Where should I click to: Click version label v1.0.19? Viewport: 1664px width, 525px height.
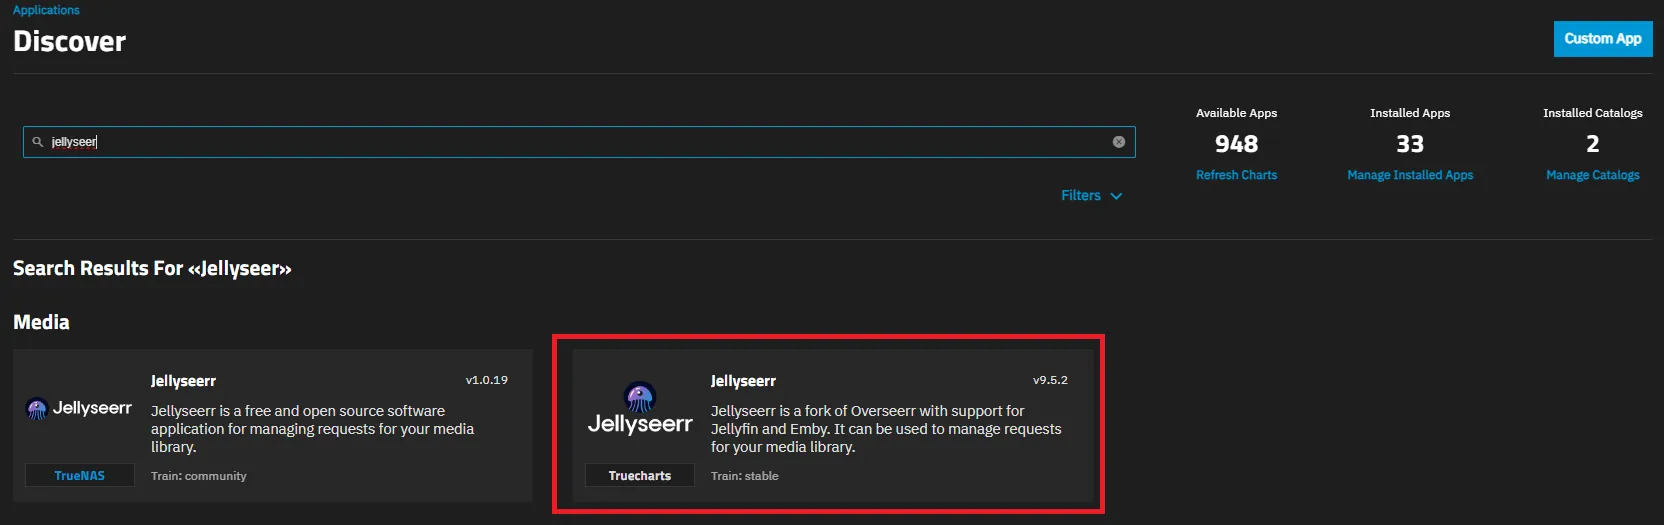[x=487, y=380]
